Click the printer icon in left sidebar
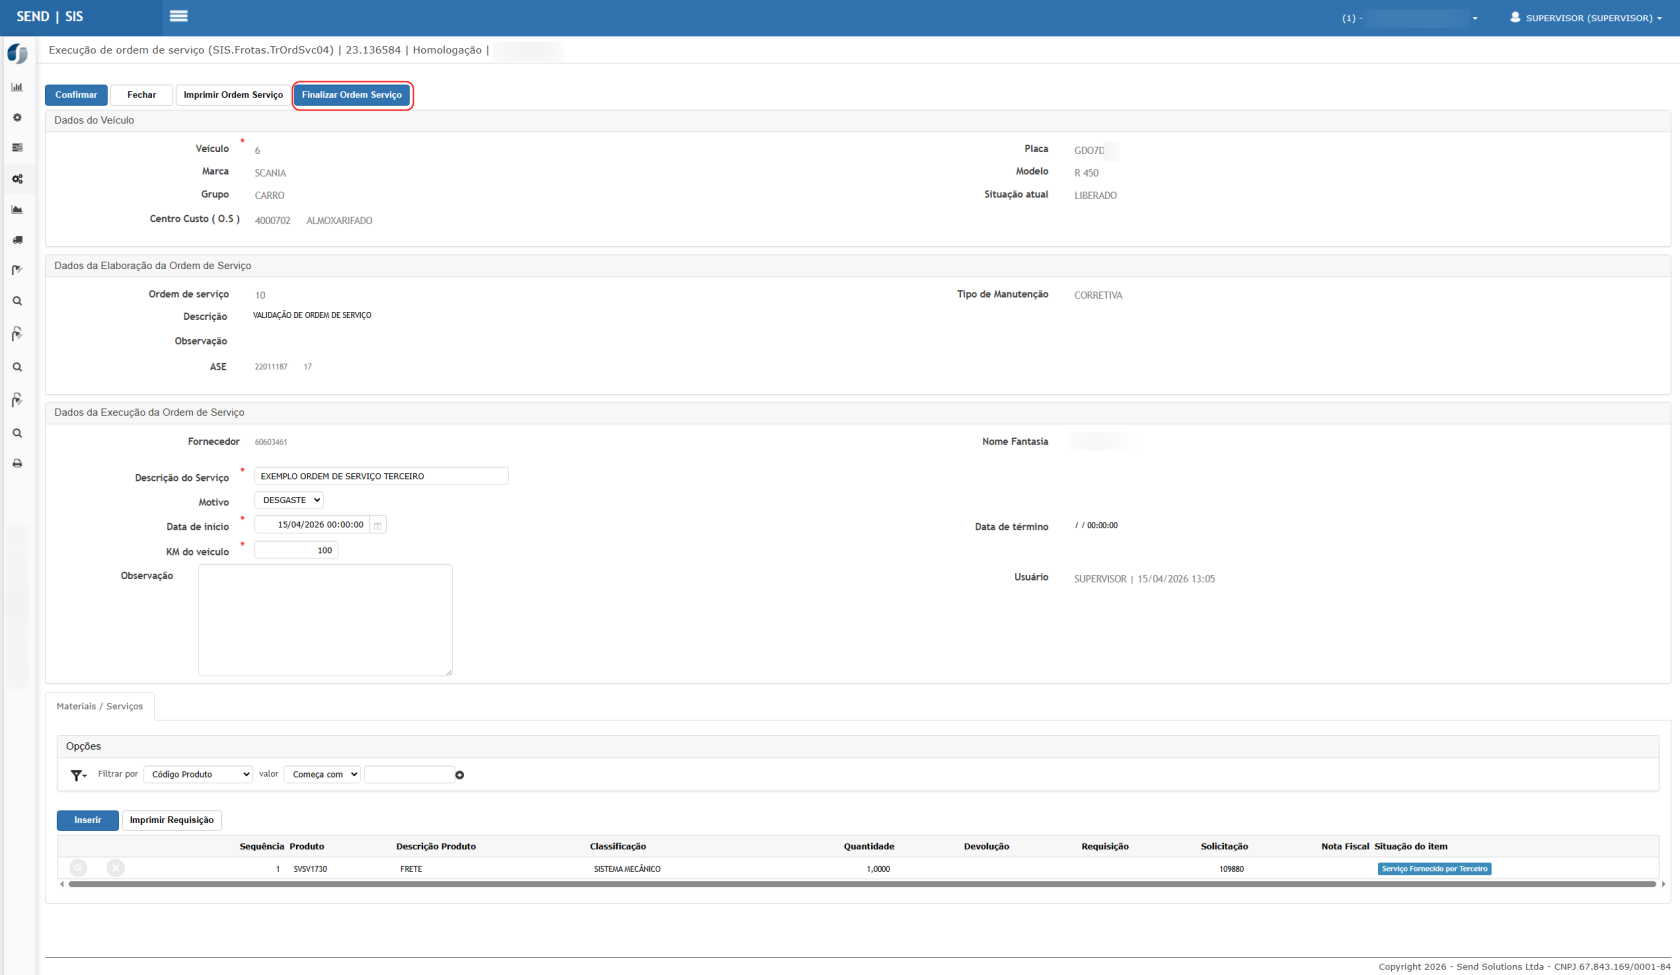The image size is (1680, 975). point(17,464)
